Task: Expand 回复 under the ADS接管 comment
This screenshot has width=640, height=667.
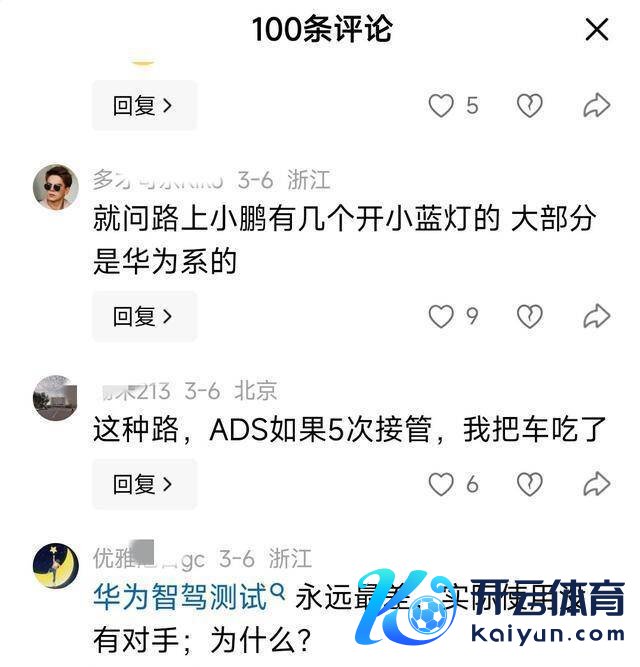Action: pos(144,484)
